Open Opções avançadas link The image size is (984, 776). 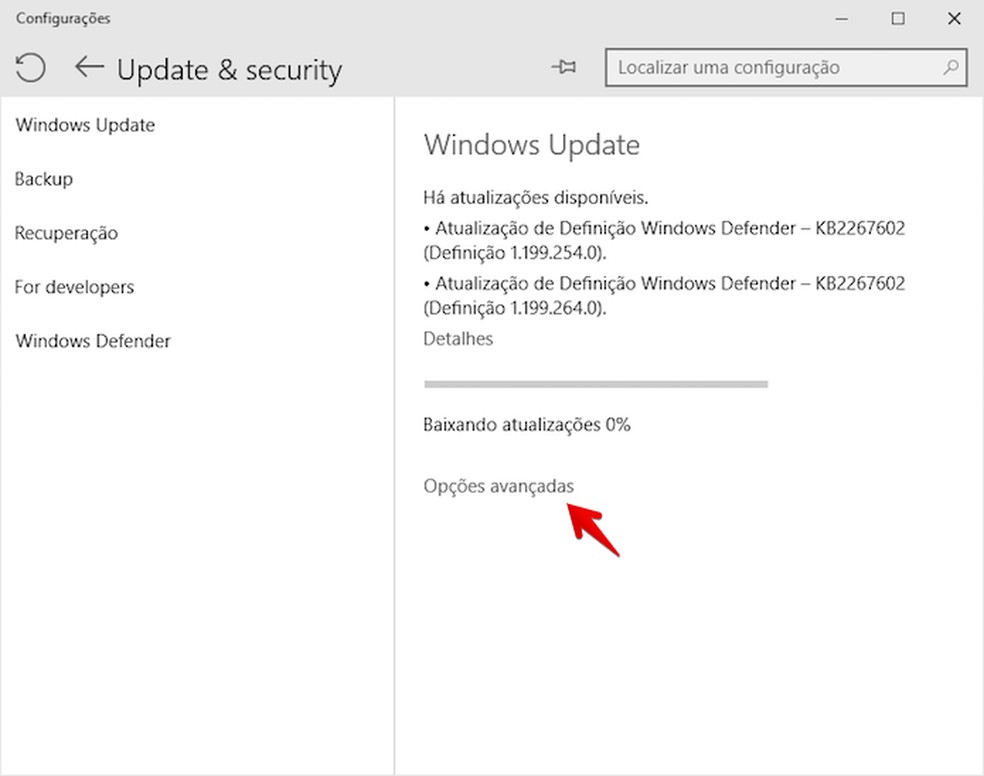[x=498, y=486]
